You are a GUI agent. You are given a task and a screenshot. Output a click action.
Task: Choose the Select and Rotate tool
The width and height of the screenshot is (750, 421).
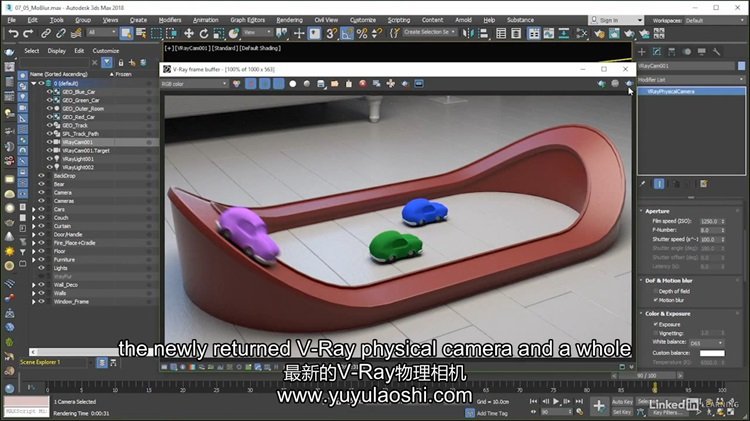tap(204, 33)
